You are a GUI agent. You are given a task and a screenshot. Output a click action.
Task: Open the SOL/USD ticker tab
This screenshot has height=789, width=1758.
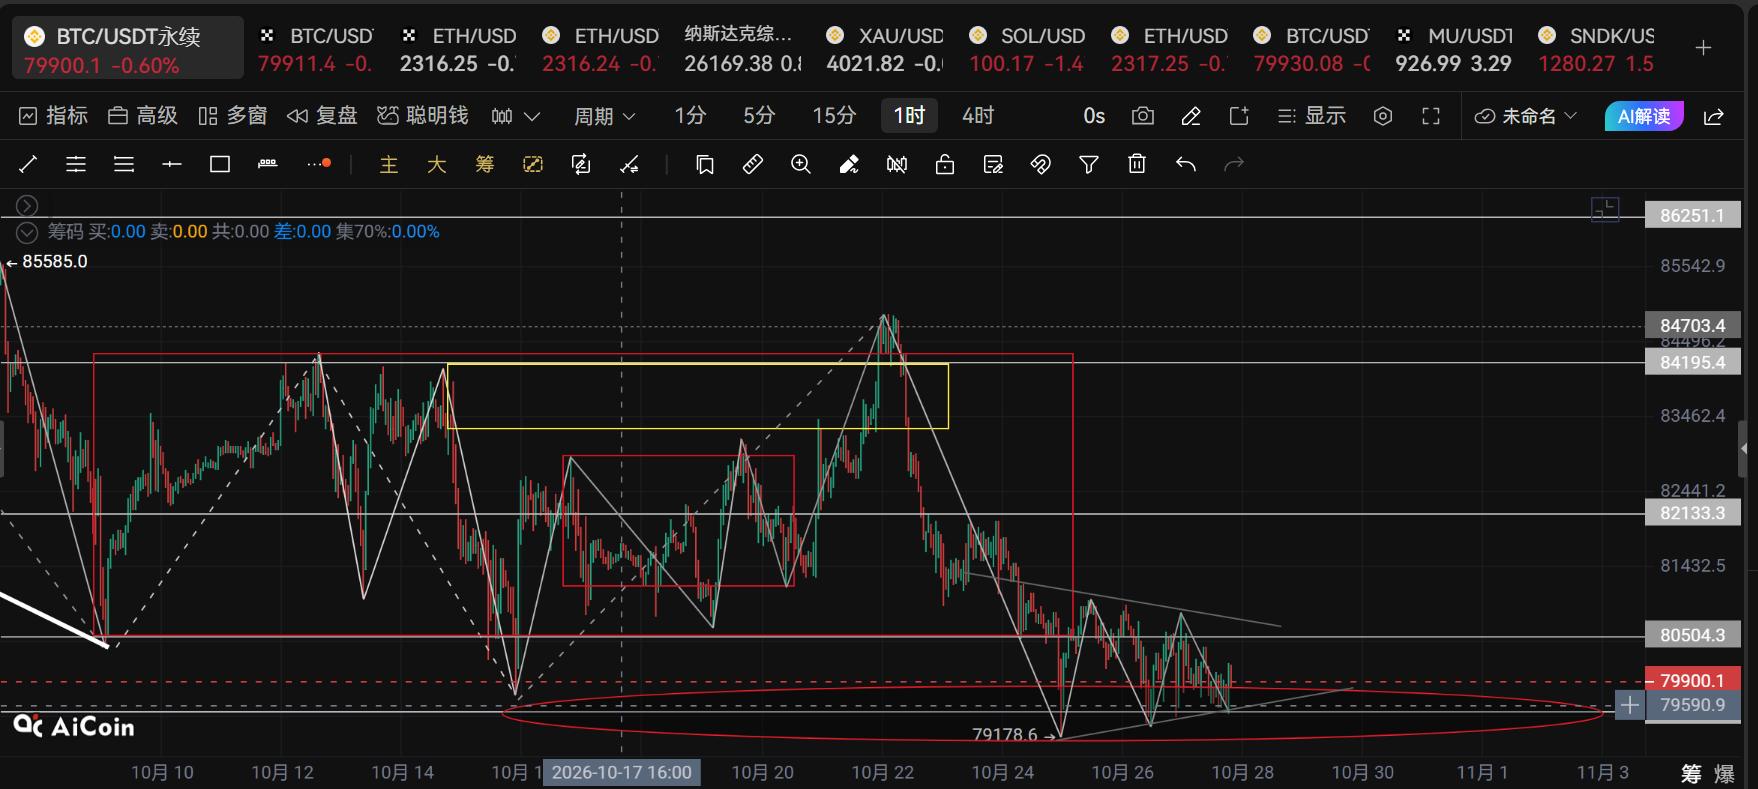(x=1027, y=49)
